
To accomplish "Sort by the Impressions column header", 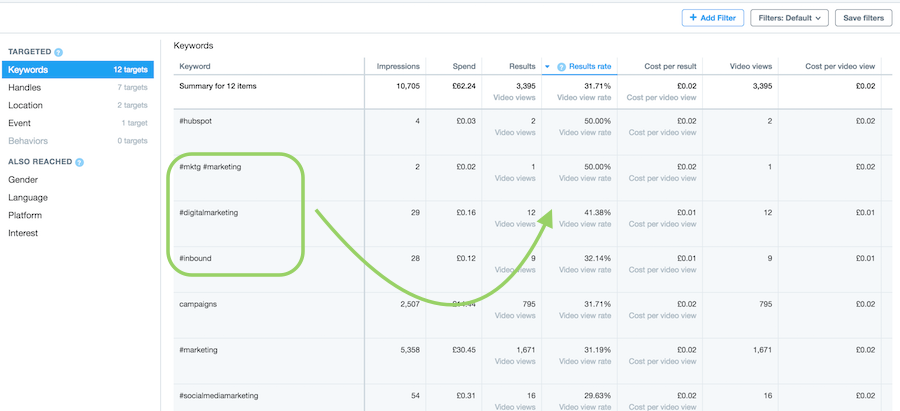I will point(398,67).
